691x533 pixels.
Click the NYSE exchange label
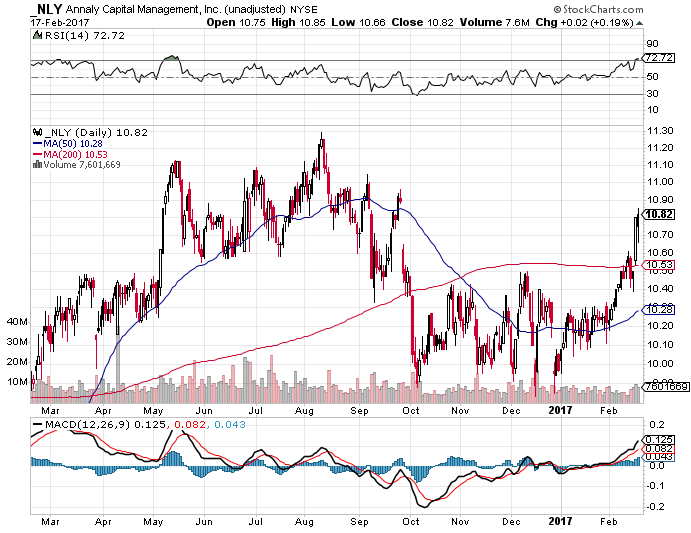coord(304,9)
